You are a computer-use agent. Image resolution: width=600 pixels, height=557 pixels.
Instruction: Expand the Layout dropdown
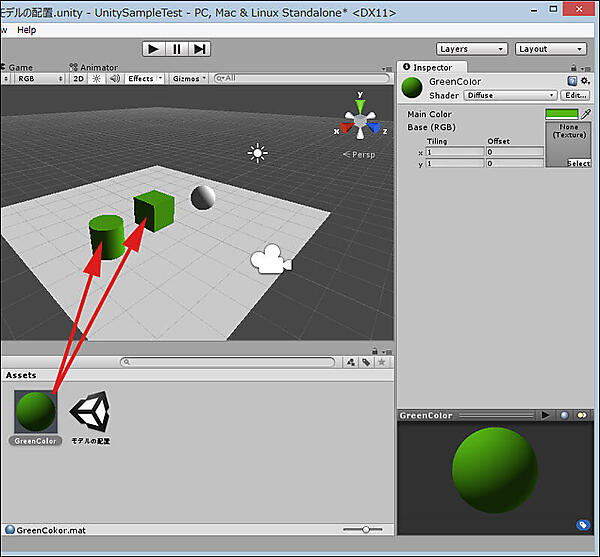pyautogui.click(x=551, y=49)
